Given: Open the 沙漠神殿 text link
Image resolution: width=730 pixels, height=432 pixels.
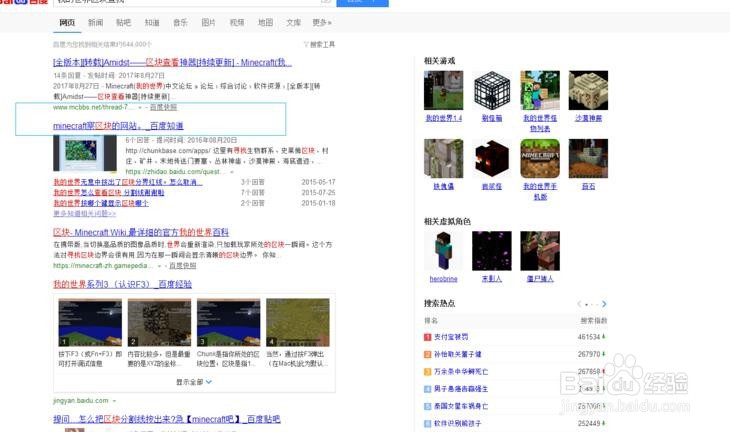Looking at the screenshot, I should tap(588, 118).
